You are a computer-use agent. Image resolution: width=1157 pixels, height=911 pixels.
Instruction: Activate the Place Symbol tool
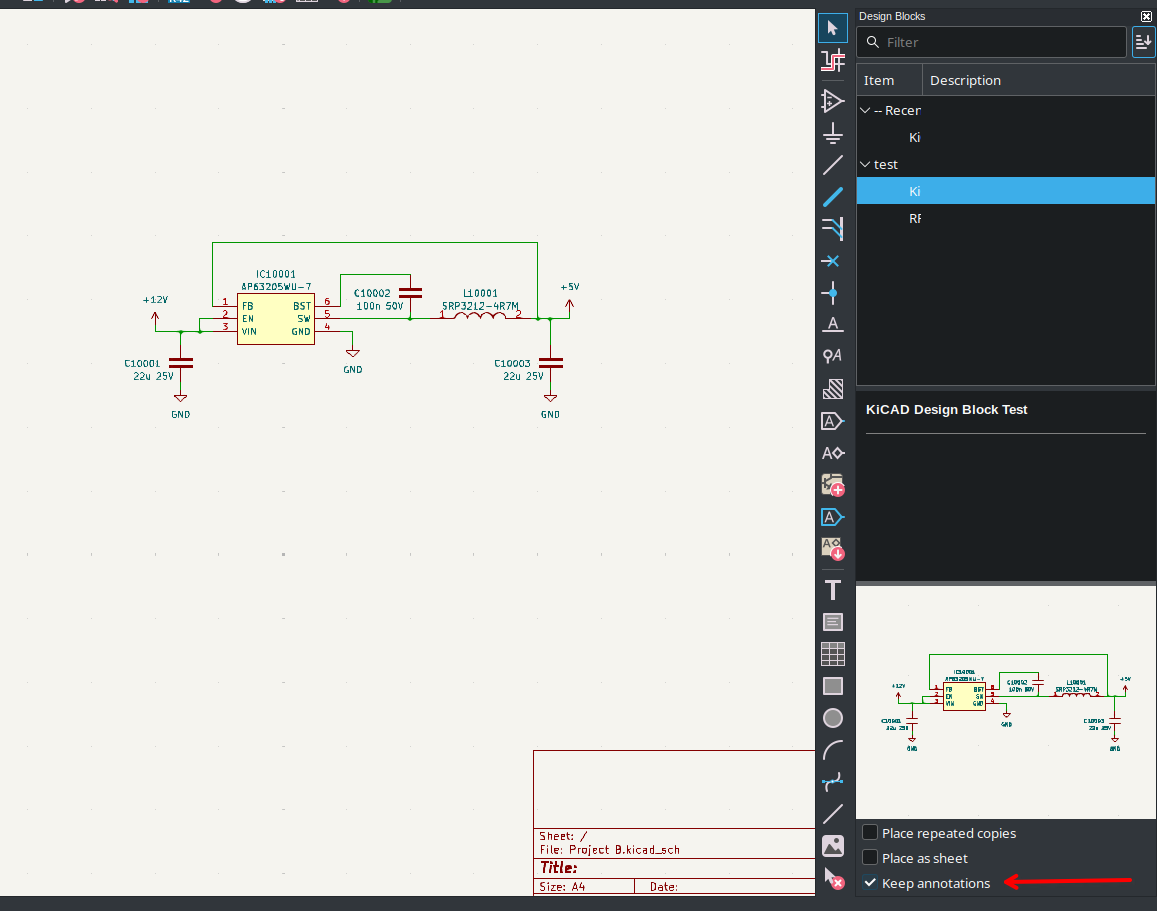[x=832, y=100]
